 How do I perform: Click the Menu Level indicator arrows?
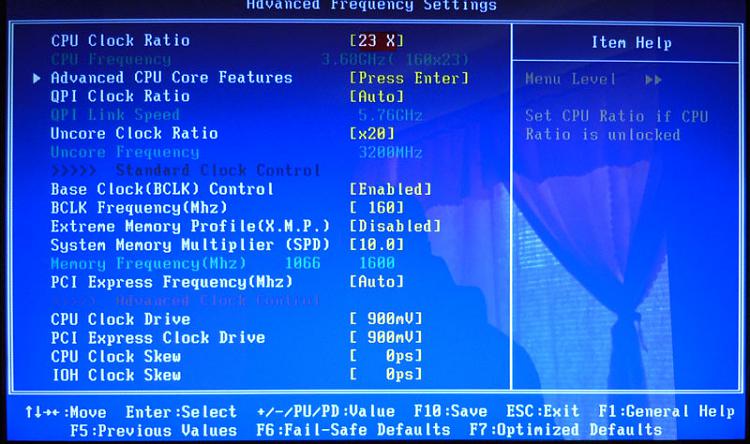tap(653, 79)
